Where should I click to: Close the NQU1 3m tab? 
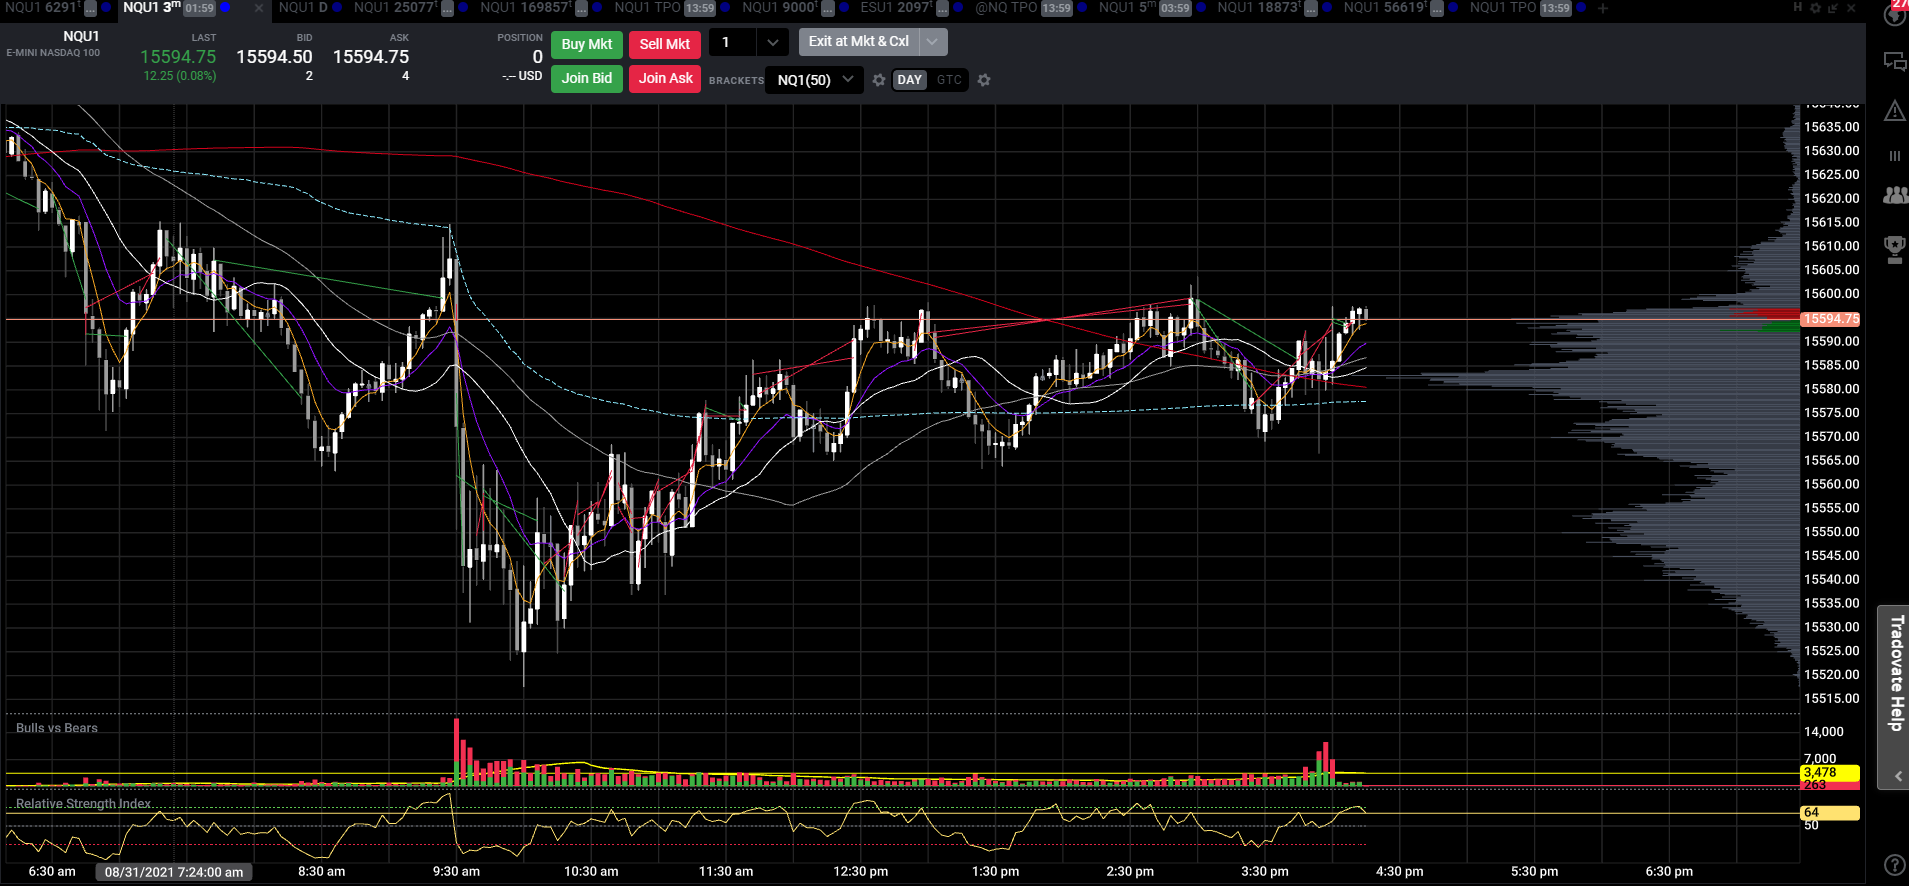click(x=259, y=8)
